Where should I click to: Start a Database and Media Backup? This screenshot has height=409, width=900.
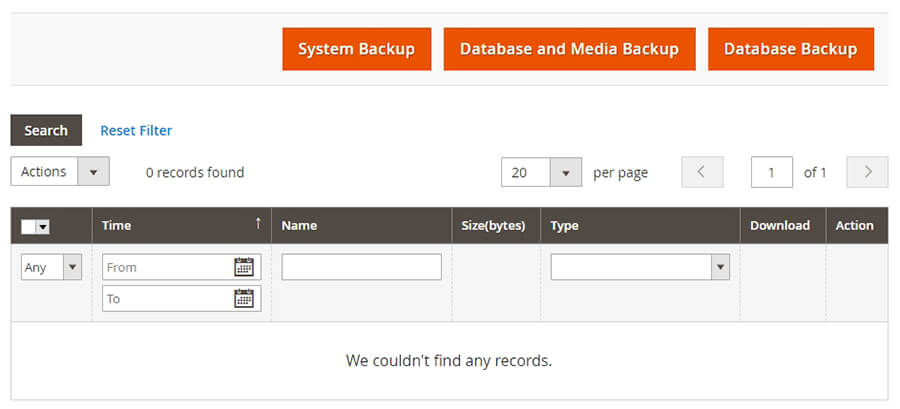click(x=569, y=49)
